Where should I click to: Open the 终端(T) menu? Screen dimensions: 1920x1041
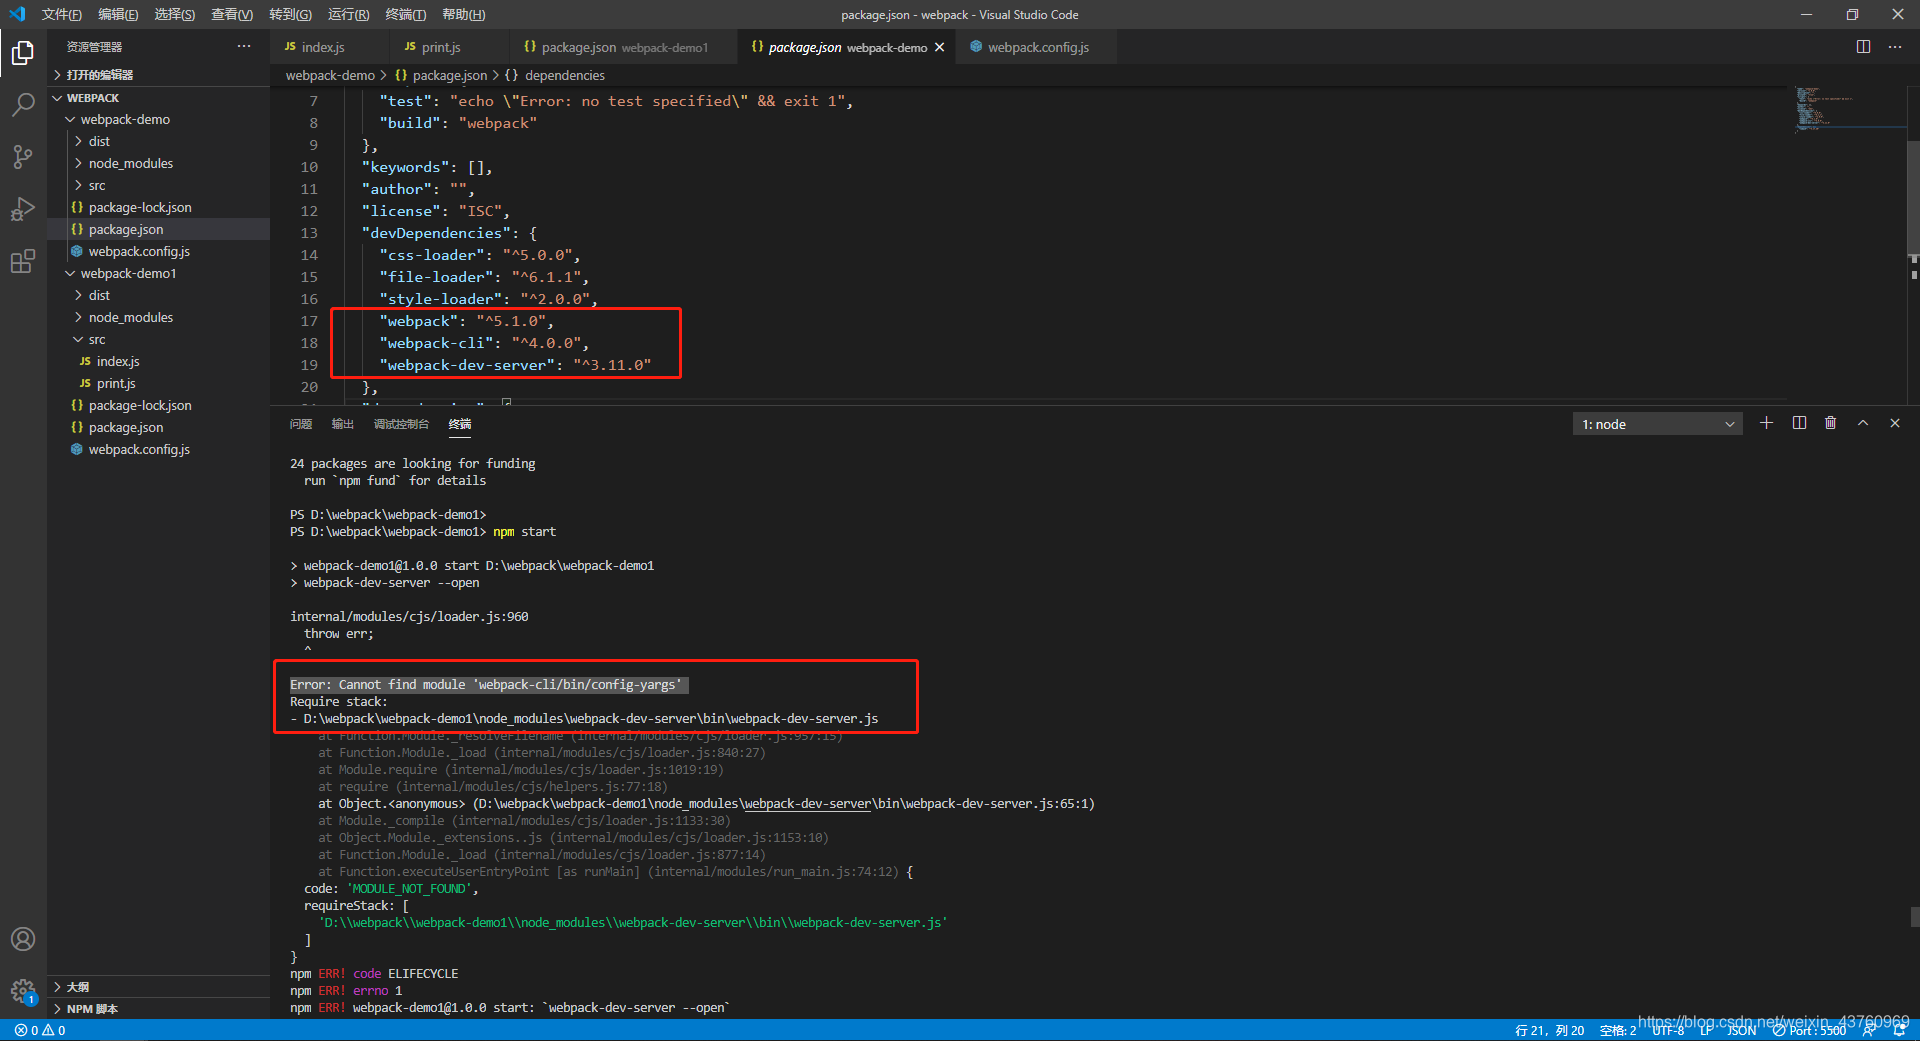coord(405,14)
